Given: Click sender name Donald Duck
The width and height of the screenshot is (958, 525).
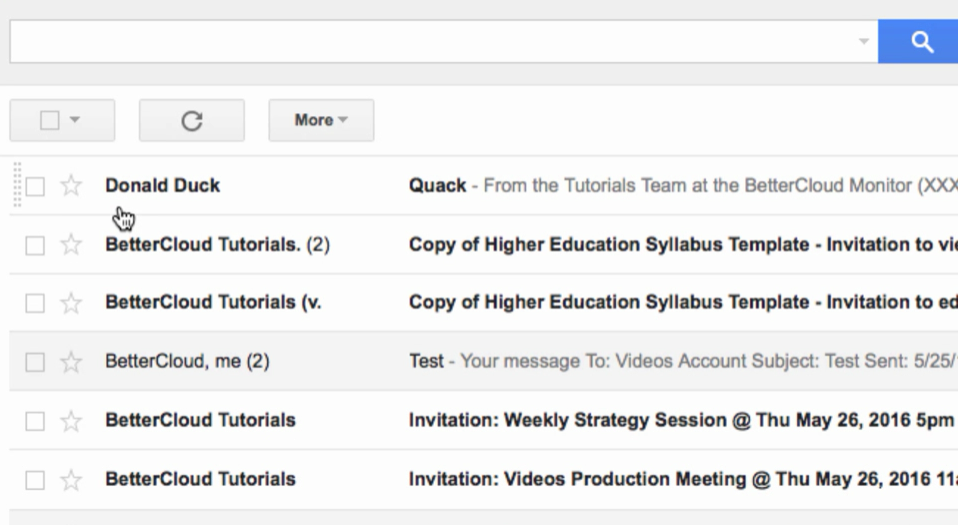Looking at the screenshot, I should 163,185.
